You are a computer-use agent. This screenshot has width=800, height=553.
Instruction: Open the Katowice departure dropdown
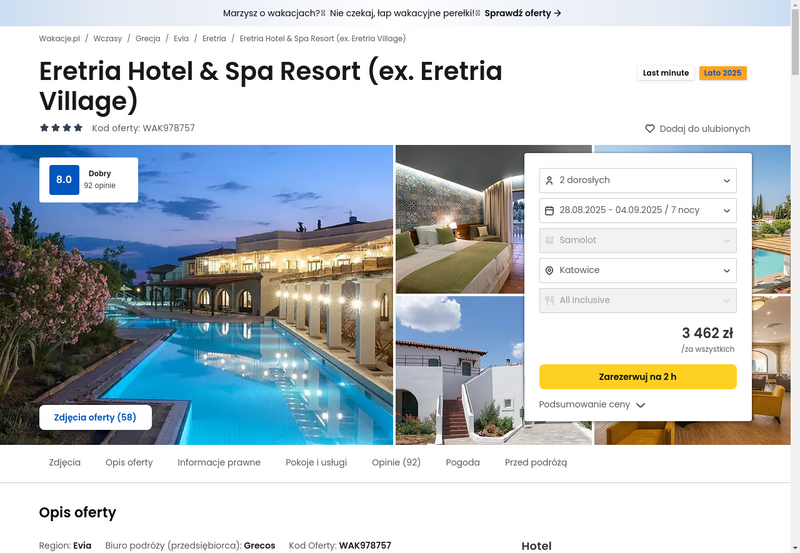tap(638, 270)
